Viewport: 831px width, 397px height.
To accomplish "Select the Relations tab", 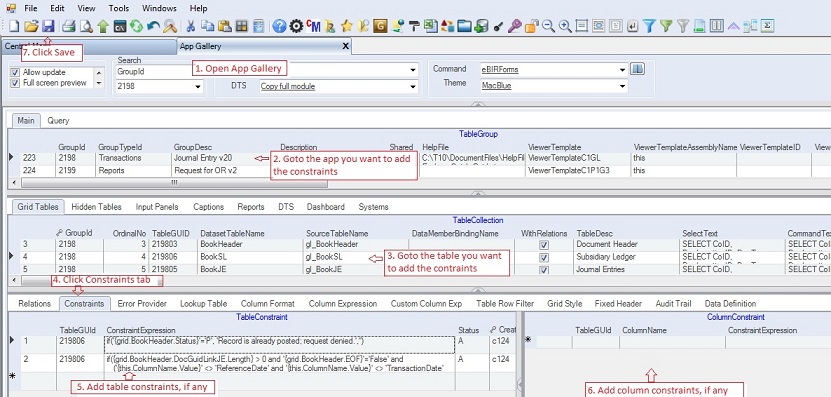I will (34, 304).
